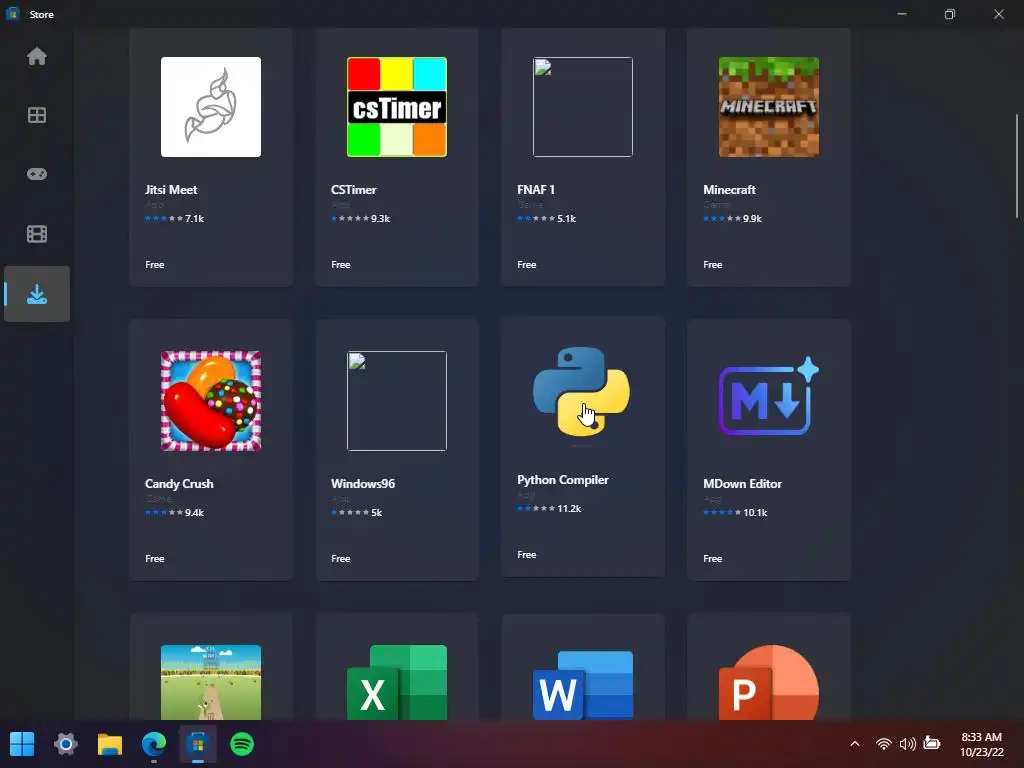Open the volume speaker tray icon
This screenshot has width=1024, height=768.
coord(907,744)
